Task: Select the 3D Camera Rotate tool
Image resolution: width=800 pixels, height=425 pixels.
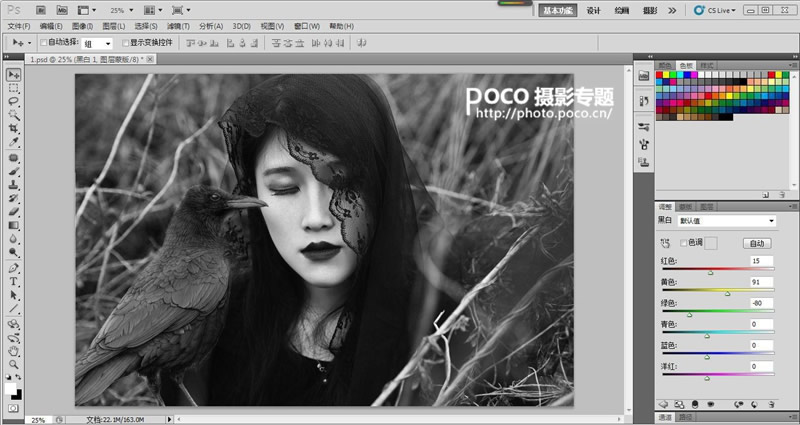Action: click(x=13, y=338)
